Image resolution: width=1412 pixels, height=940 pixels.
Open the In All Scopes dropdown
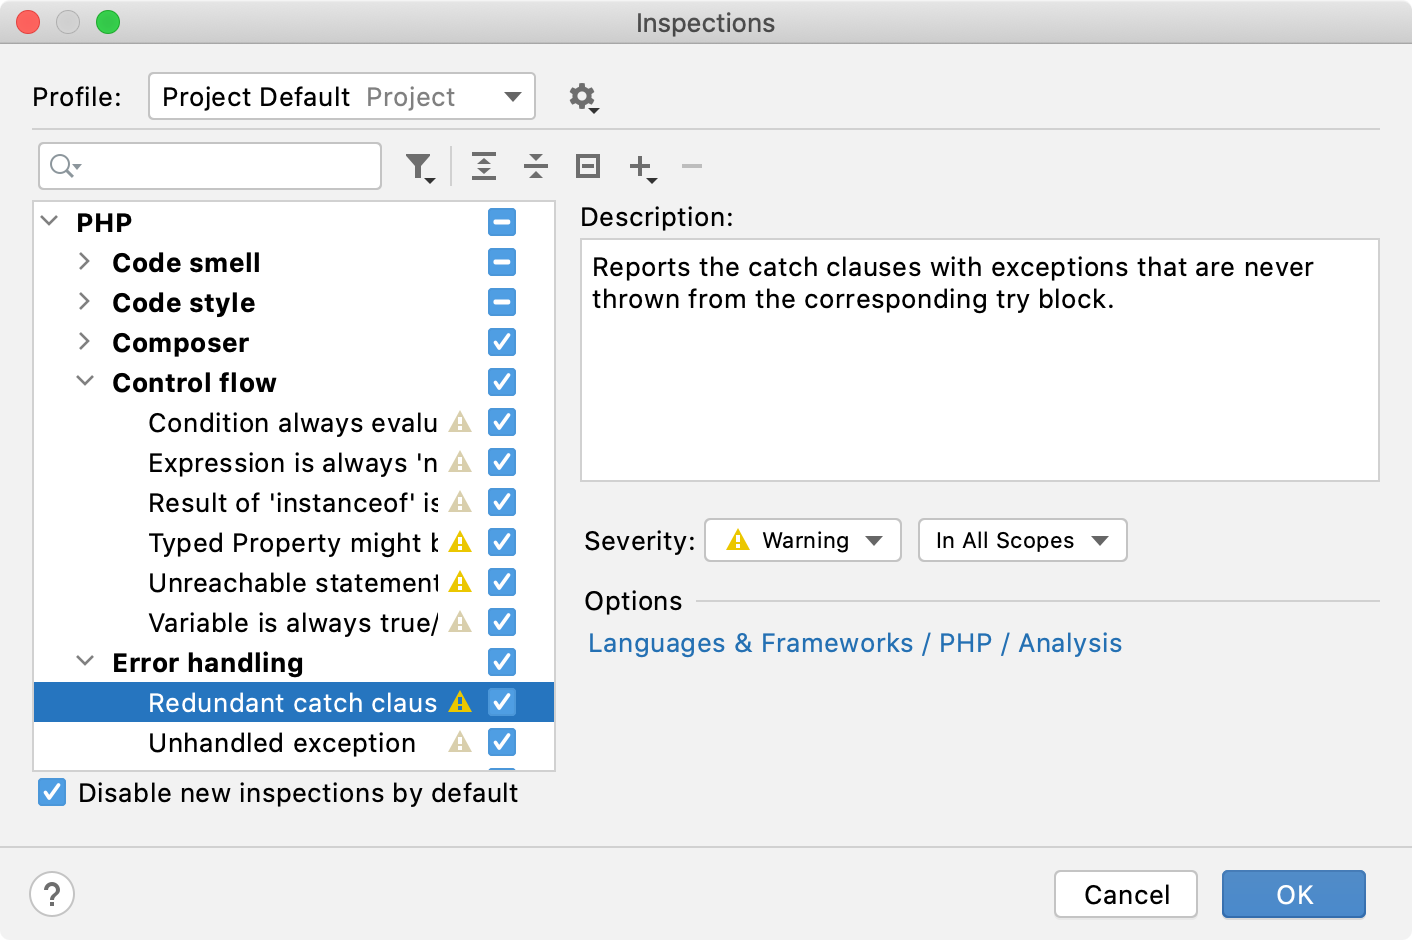point(1022,540)
